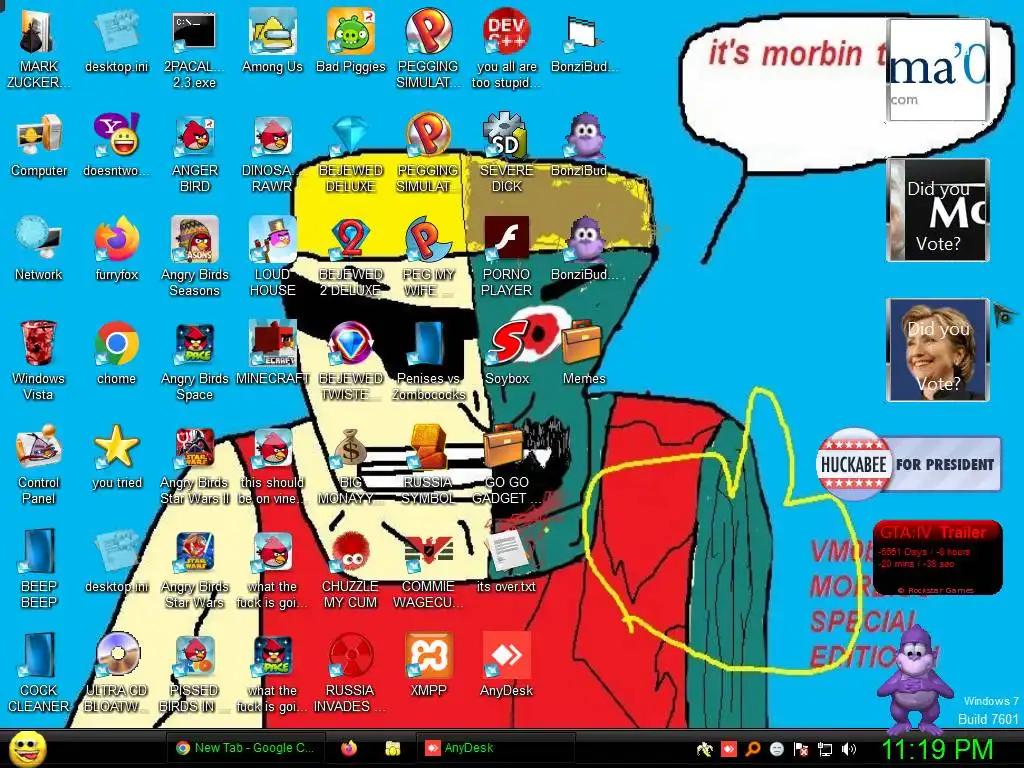
Task: Launch LOUD HOUSE shortcut
Action: pyautogui.click(x=272, y=256)
